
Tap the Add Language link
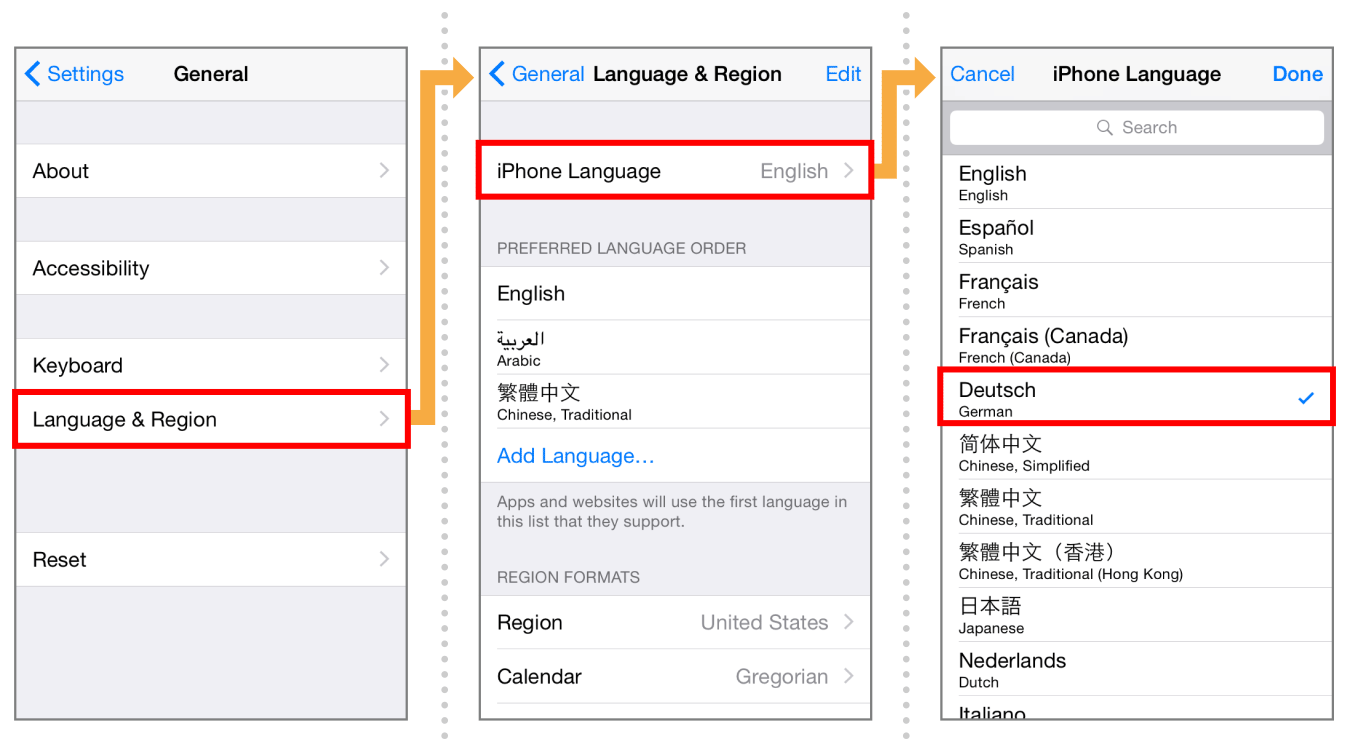click(x=575, y=455)
